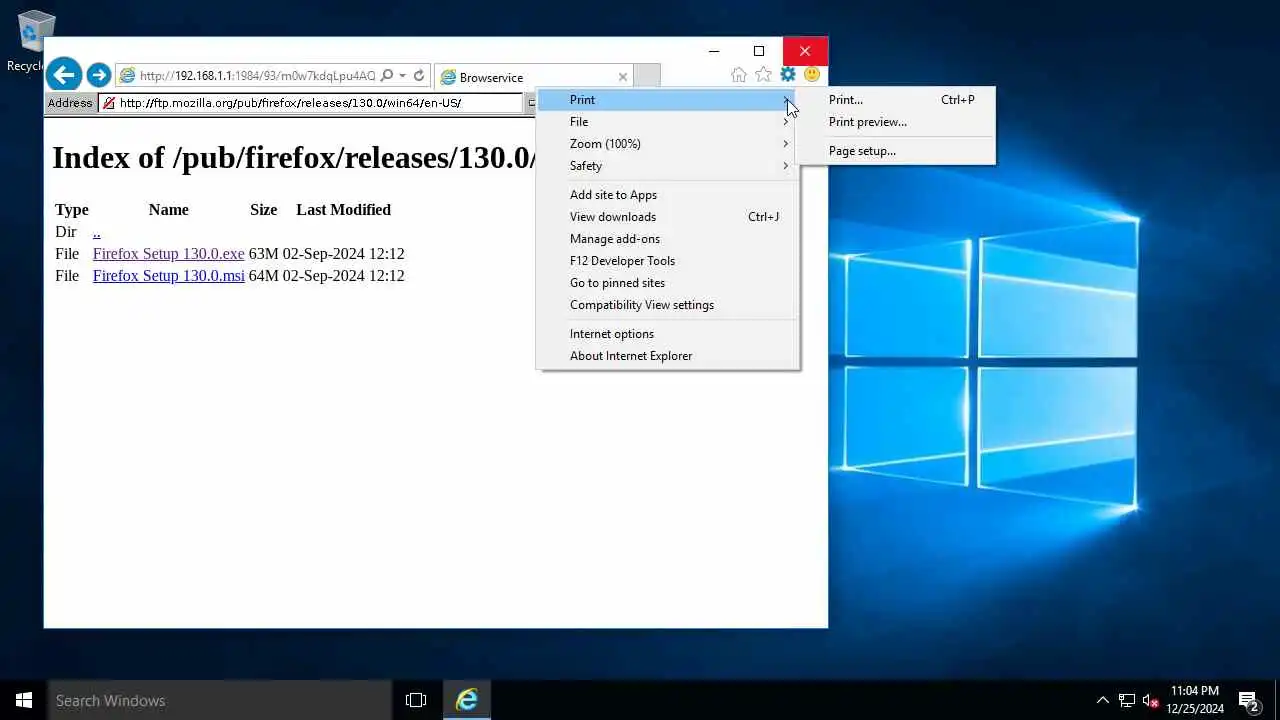Image resolution: width=1280 pixels, height=720 pixels.
Task: Click the network tray icon
Action: pos(1127,700)
